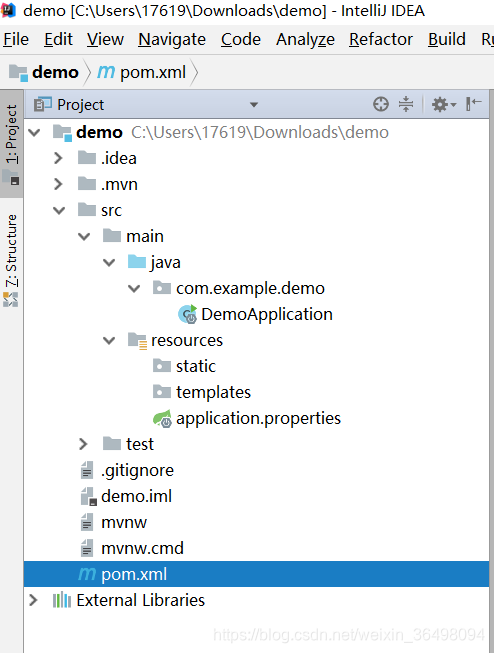Click the static folder icon
Screen dimensions: 494x653
162,366
